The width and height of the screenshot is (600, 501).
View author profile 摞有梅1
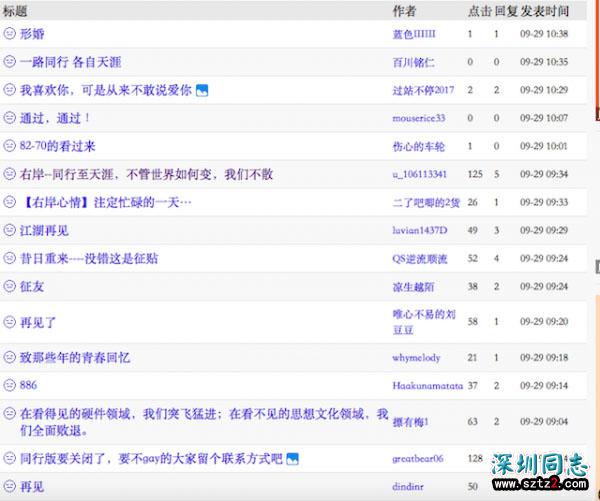point(411,422)
